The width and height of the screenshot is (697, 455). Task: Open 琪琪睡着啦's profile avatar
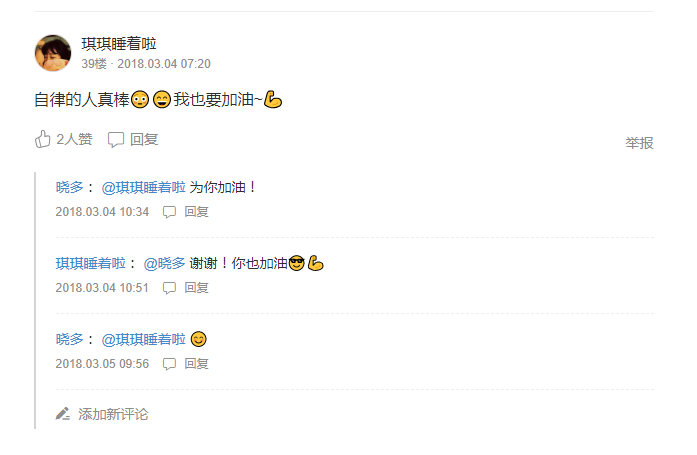pyautogui.click(x=53, y=53)
